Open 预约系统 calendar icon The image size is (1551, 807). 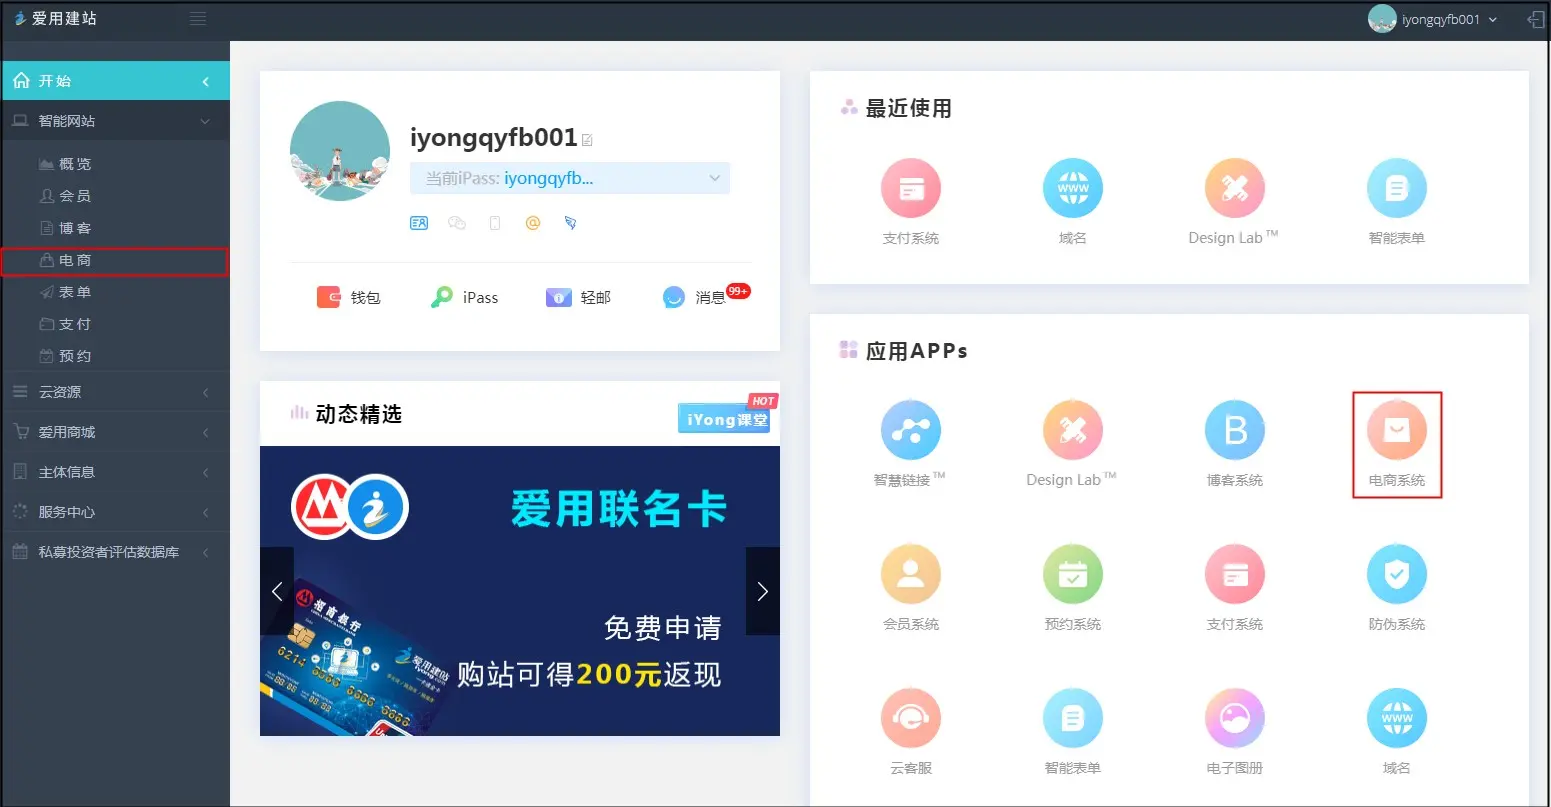pyautogui.click(x=1072, y=575)
